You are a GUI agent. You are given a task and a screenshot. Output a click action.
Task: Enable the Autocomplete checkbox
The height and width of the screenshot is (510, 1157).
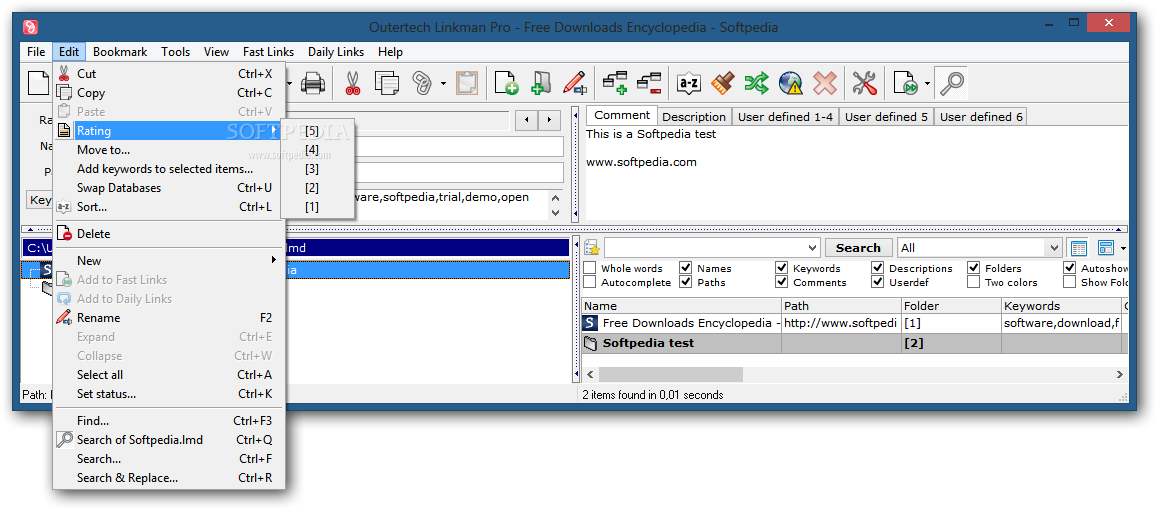pos(590,282)
